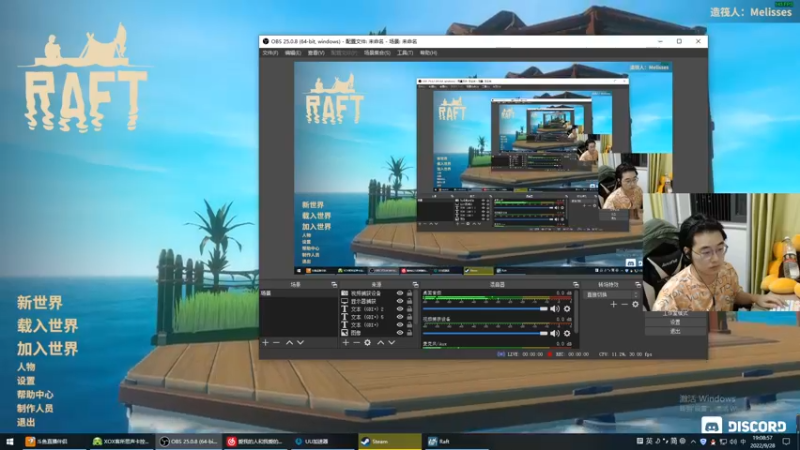Viewport: 800px width, 450px height.
Task: Click 加入世界 (Join World) in the Raft menu
Action: tap(47, 348)
